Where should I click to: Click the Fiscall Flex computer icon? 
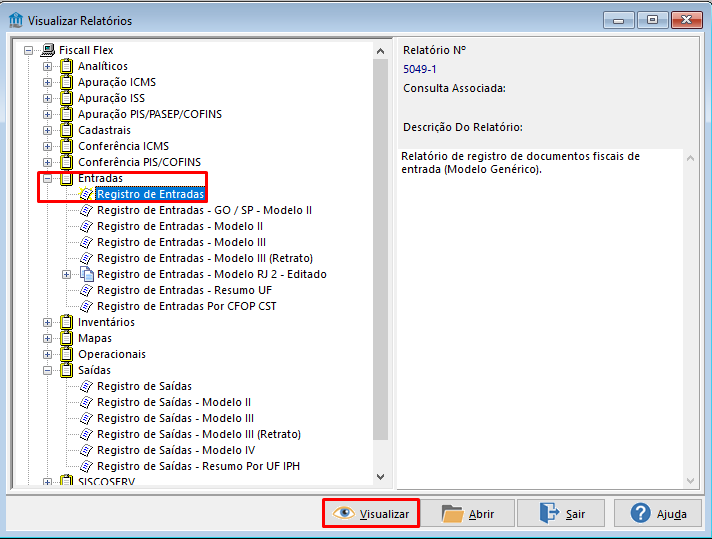pos(48,50)
